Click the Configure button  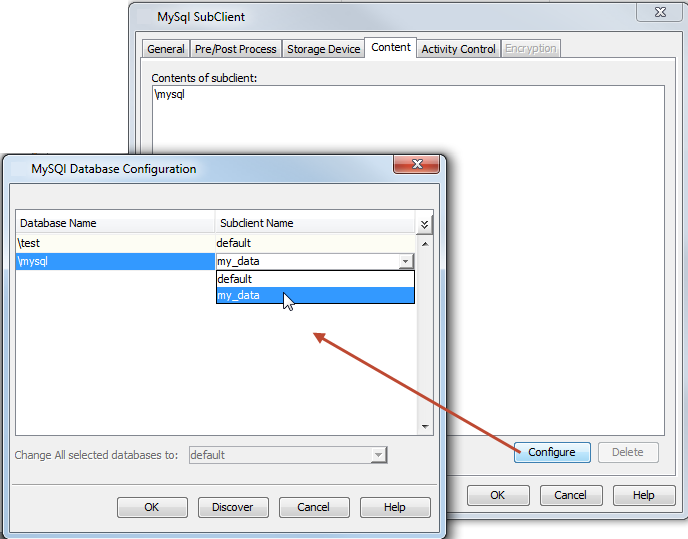(x=552, y=452)
